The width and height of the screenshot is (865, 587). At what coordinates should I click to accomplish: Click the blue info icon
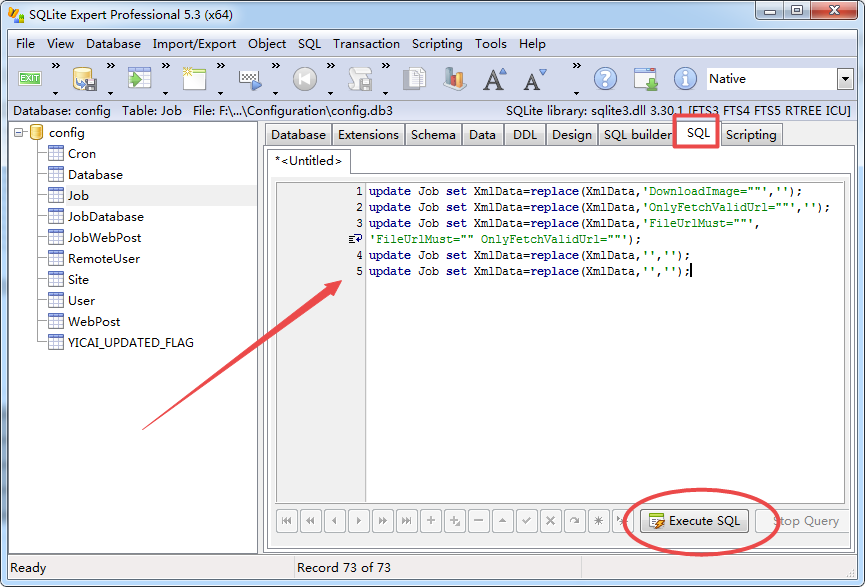pyautogui.click(x=685, y=79)
